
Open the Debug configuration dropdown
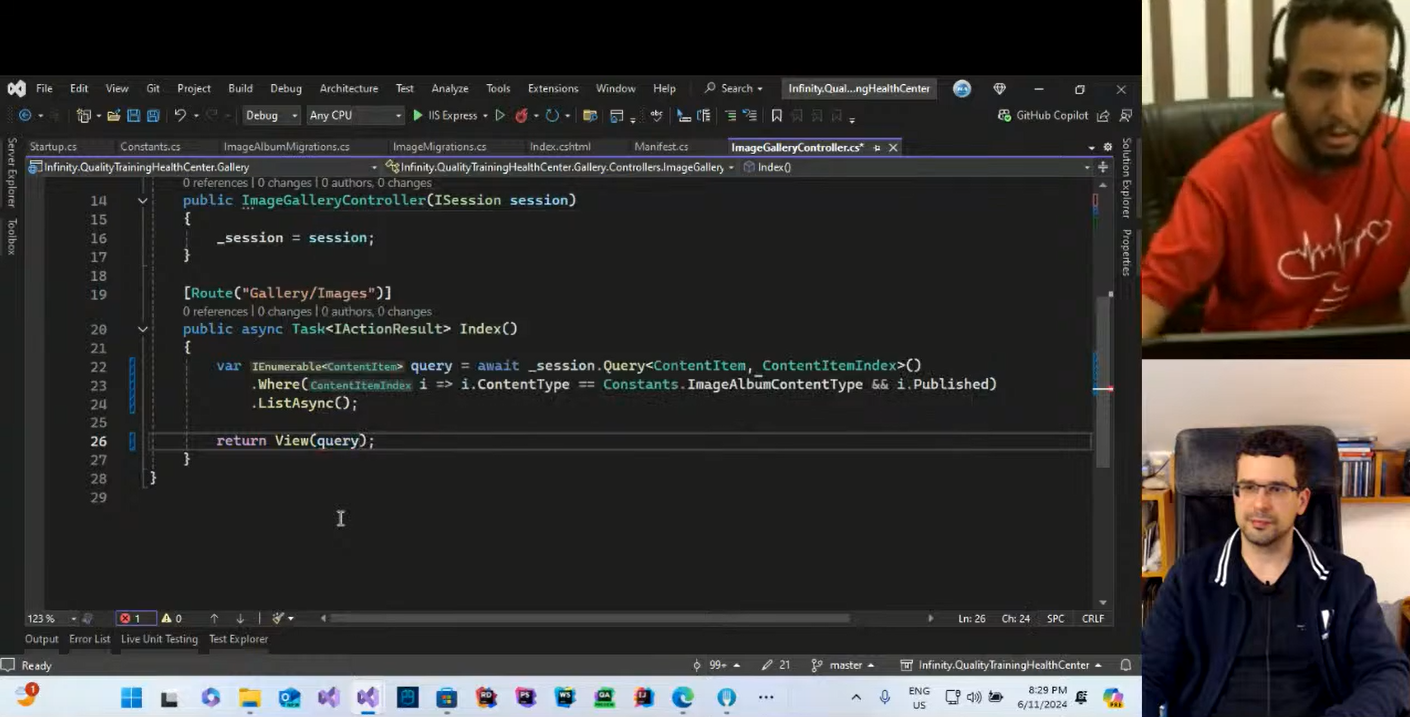click(x=271, y=116)
